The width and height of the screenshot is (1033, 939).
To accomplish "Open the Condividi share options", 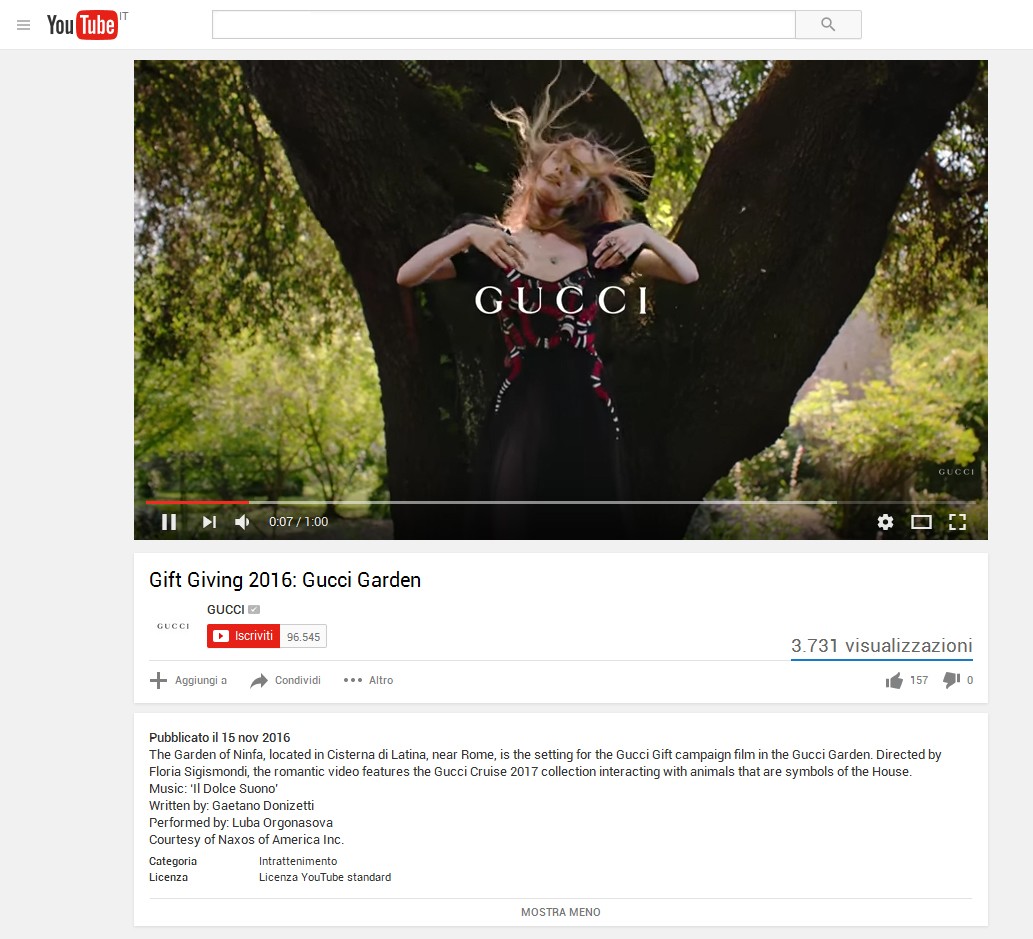I will coord(285,680).
